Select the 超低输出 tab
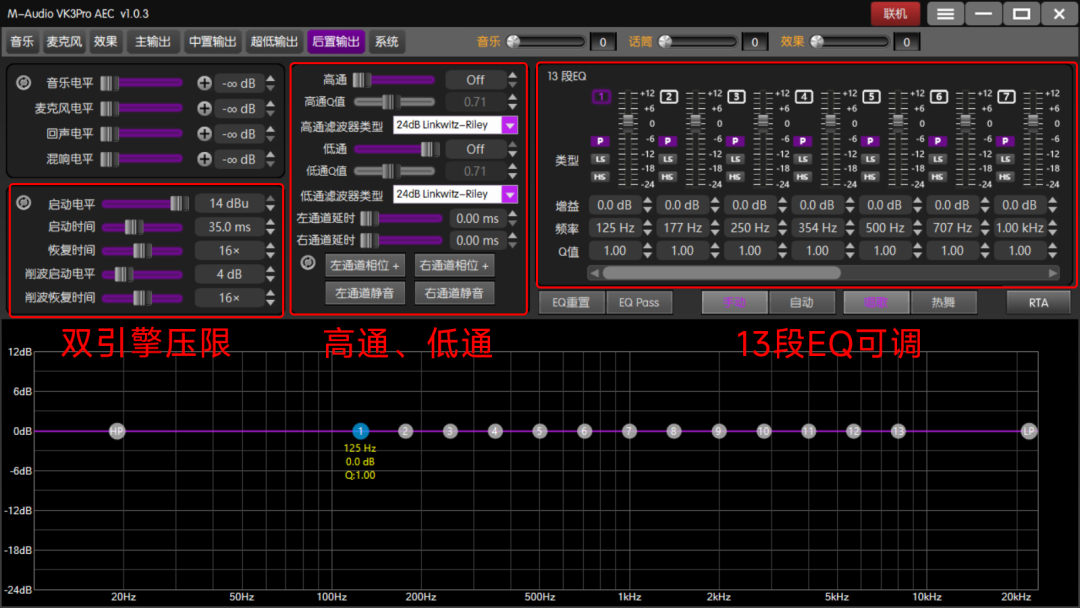 tap(274, 42)
